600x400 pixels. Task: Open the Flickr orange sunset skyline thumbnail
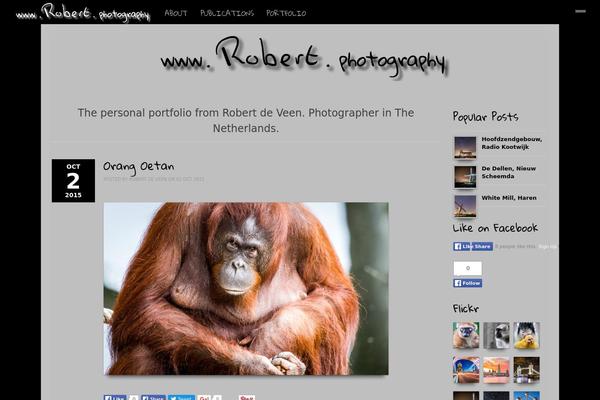(x=496, y=370)
